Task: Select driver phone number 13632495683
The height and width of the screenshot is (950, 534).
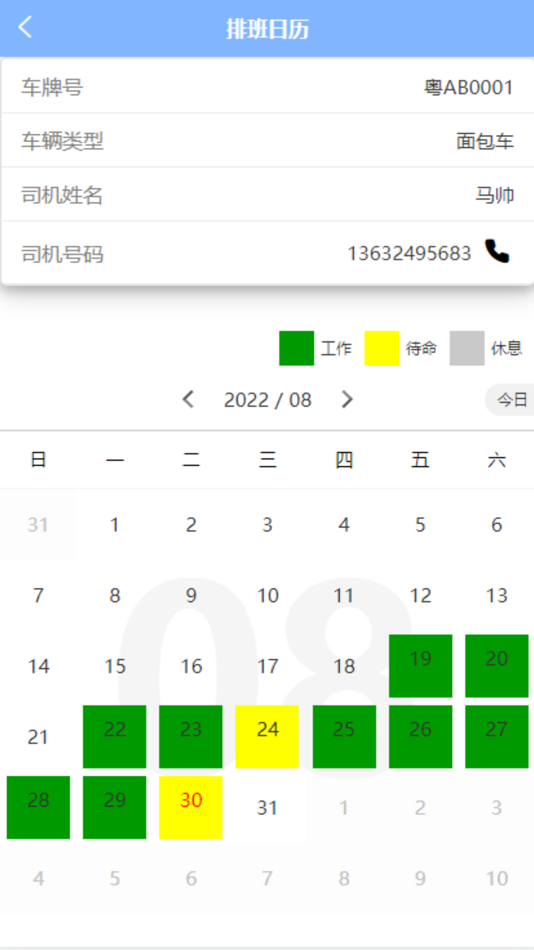Action: (x=409, y=253)
